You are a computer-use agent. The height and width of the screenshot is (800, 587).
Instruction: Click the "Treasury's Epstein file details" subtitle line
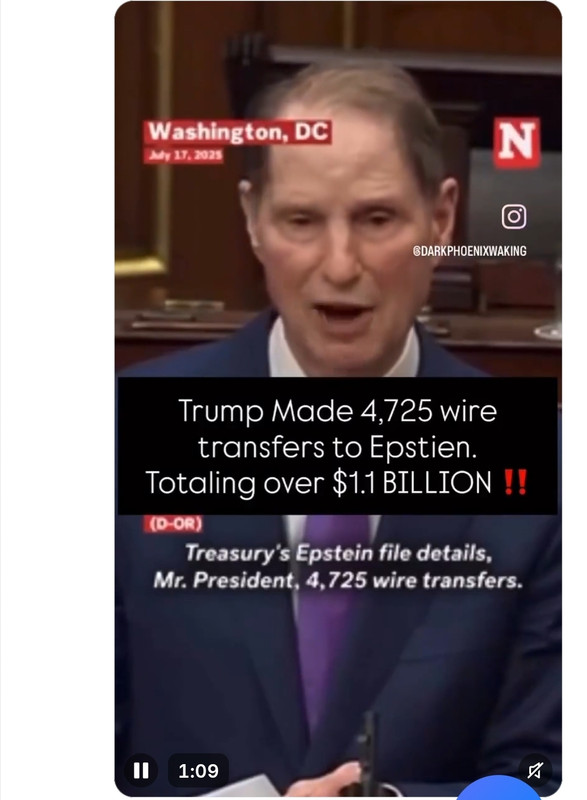click(x=338, y=554)
